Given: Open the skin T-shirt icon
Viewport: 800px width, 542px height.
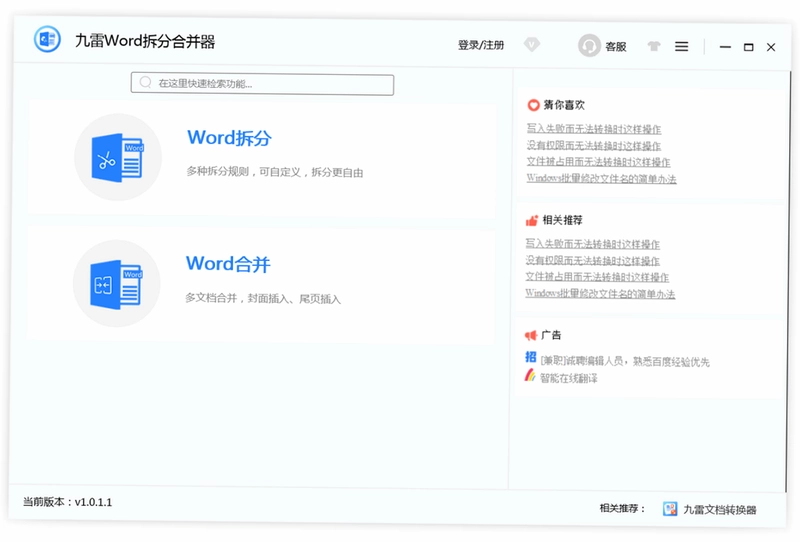Looking at the screenshot, I should click(654, 46).
